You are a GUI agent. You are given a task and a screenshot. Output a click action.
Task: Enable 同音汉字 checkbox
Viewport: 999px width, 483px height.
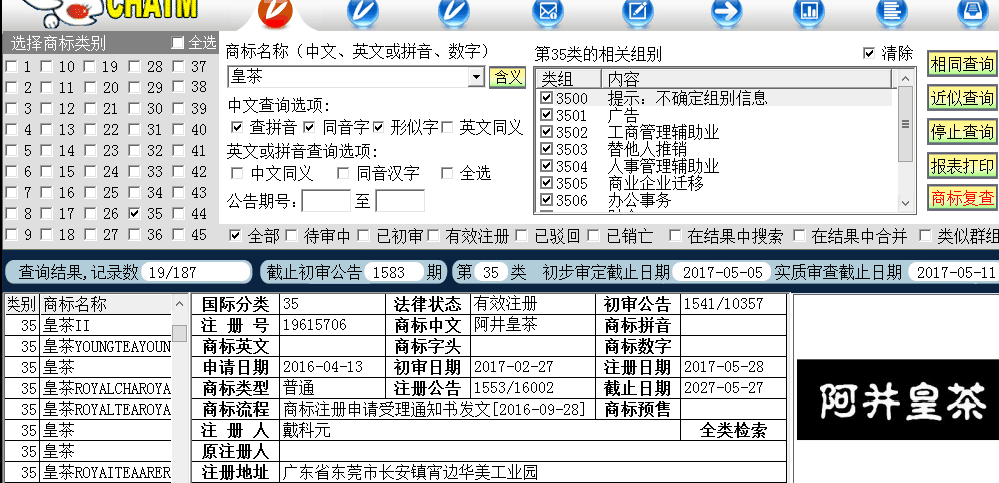343,173
